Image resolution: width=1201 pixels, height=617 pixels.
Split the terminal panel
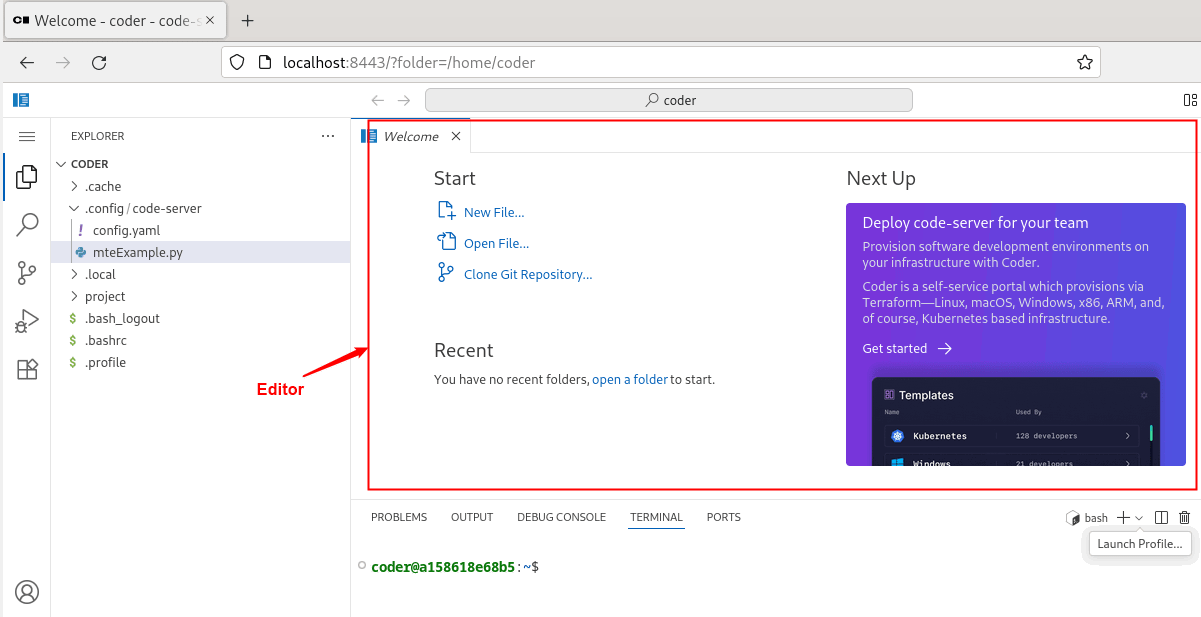click(1161, 518)
